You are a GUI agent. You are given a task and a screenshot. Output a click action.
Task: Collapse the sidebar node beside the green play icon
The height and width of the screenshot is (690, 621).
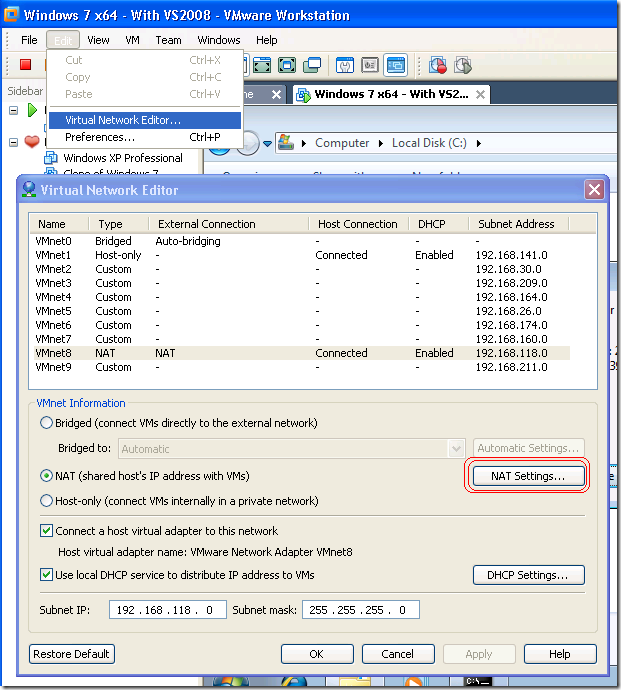point(14,110)
